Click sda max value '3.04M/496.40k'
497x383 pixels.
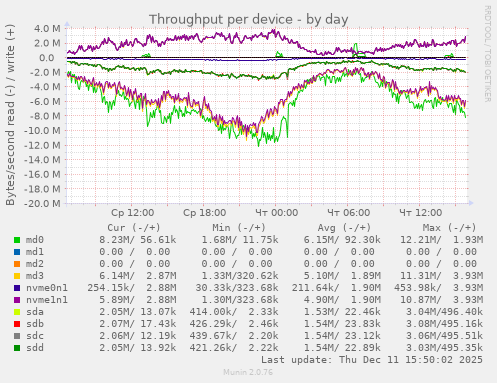(444, 312)
